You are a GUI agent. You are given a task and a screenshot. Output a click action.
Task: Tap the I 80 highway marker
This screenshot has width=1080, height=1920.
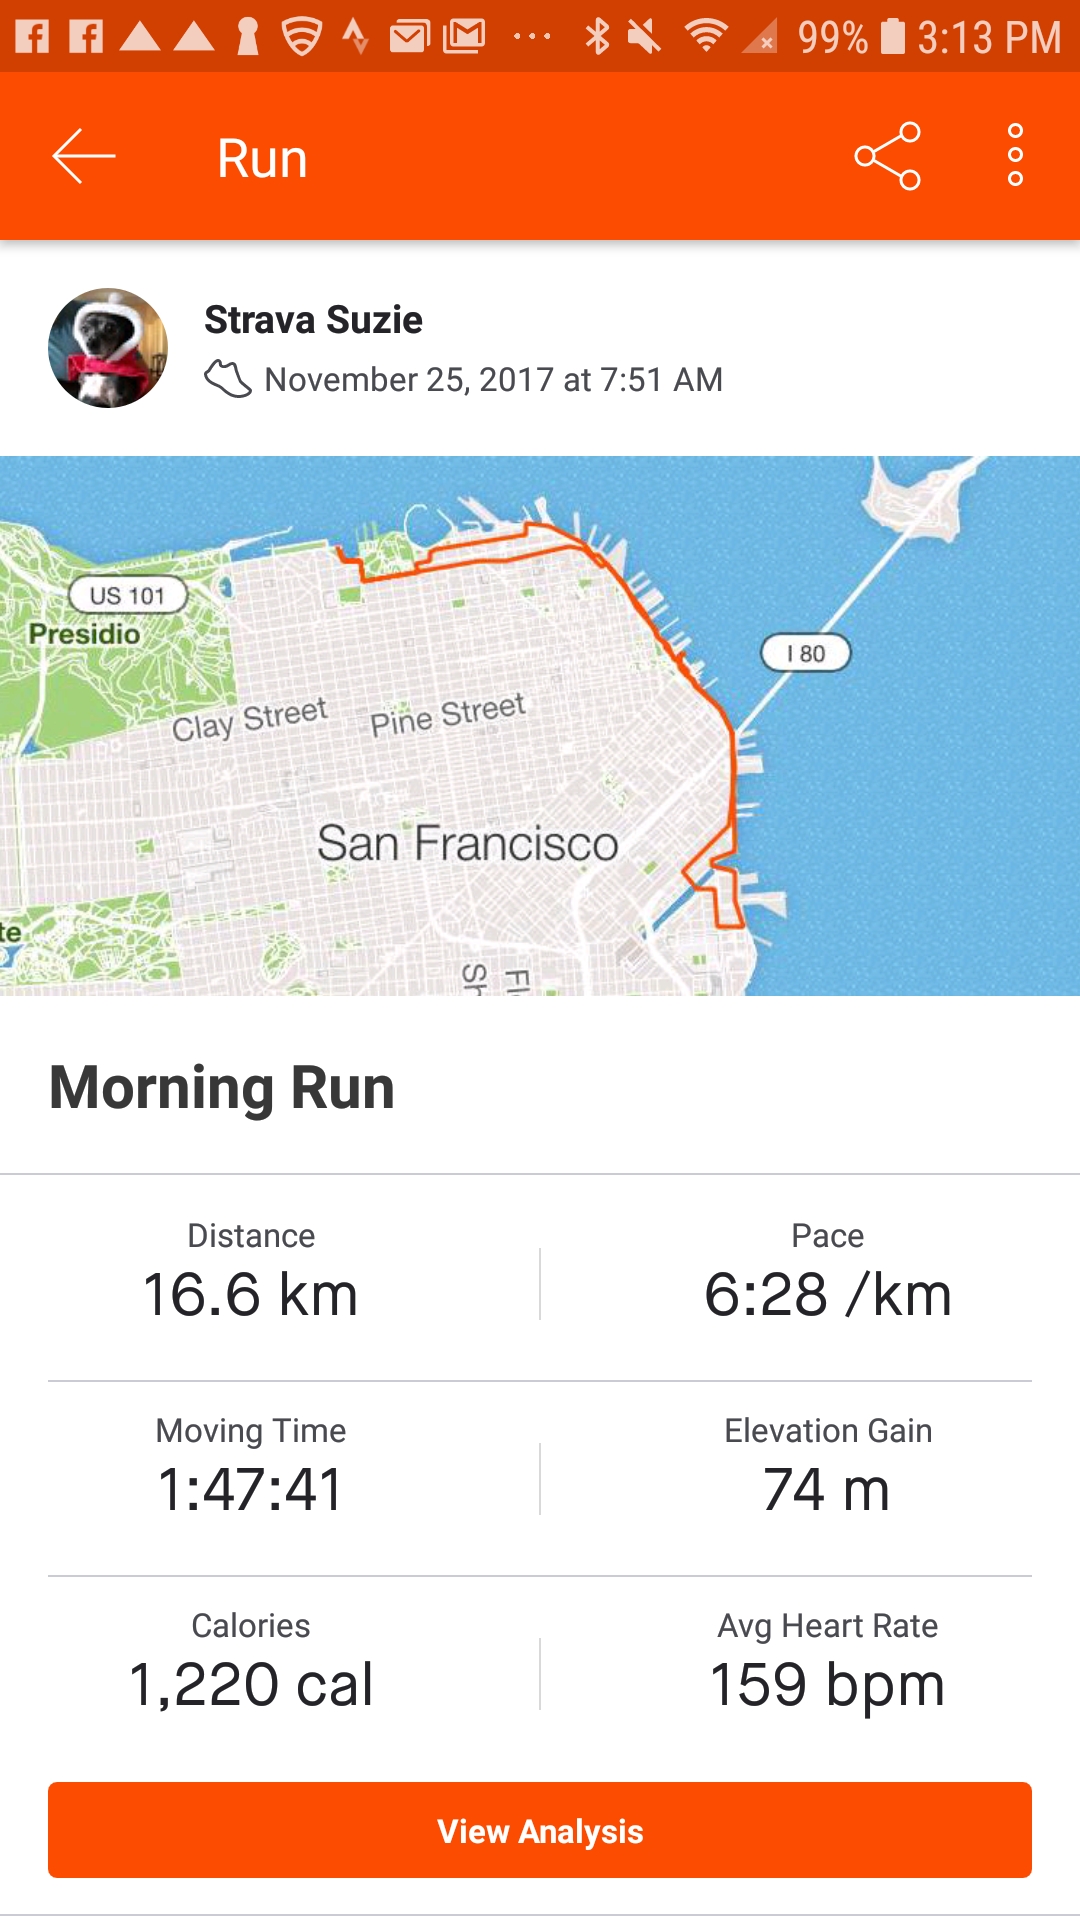[x=806, y=653]
